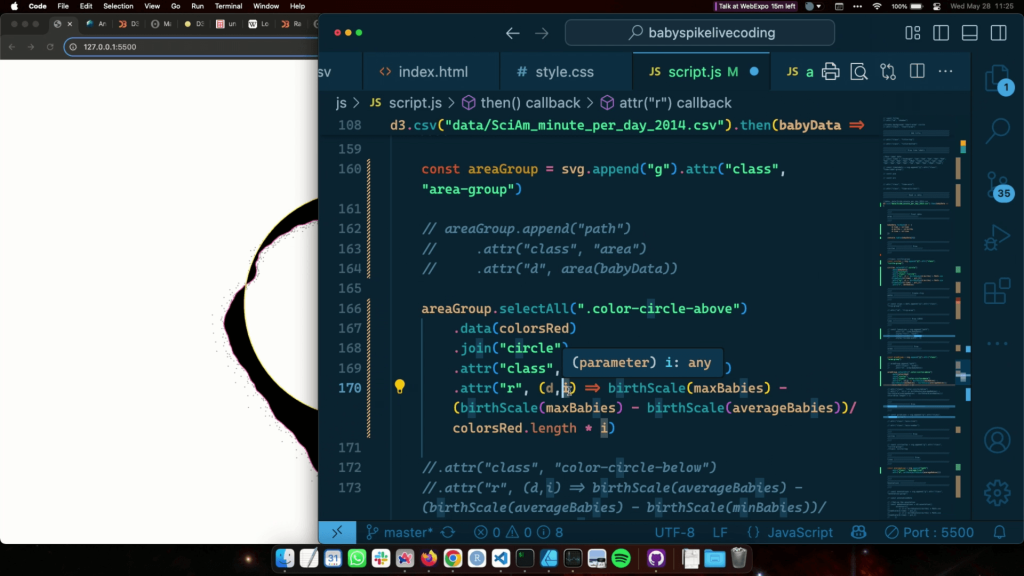Open the Search view in activity bar
1024x576 pixels.
(x=996, y=130)
